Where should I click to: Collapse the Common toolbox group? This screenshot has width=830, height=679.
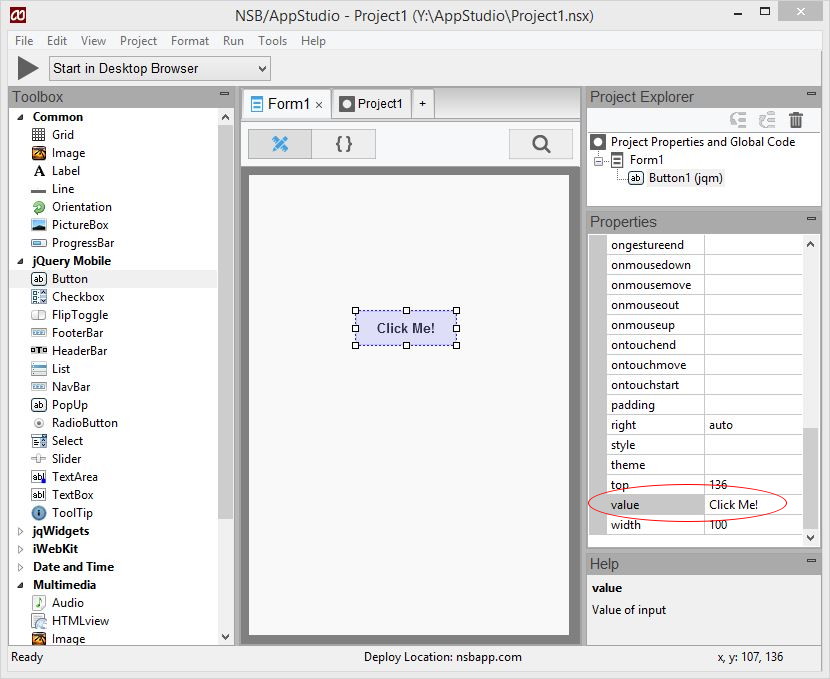(x=21, y=117)
